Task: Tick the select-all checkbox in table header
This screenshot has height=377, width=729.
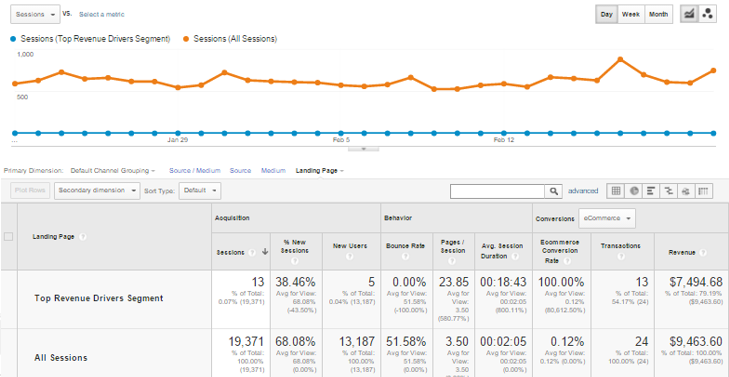Action: coord(8,237)
